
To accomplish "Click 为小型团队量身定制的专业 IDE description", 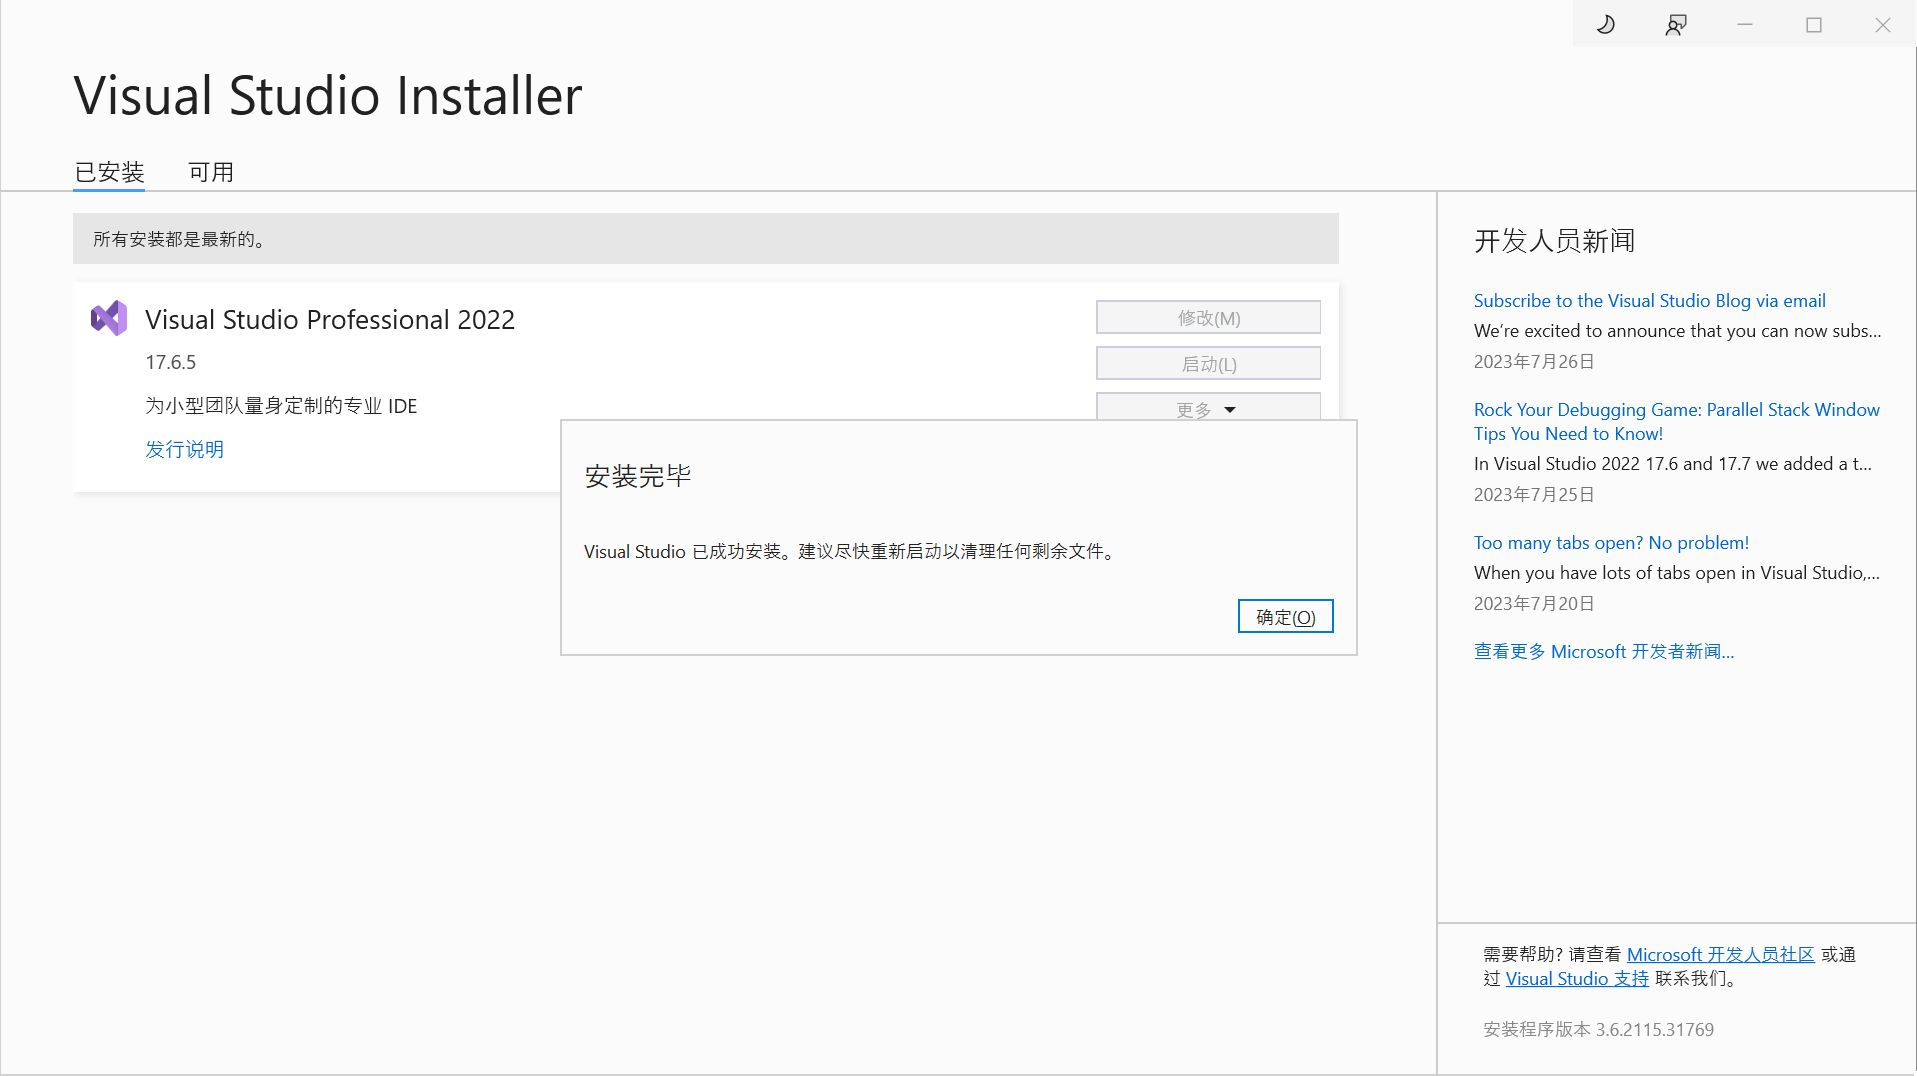I will 281,406.
